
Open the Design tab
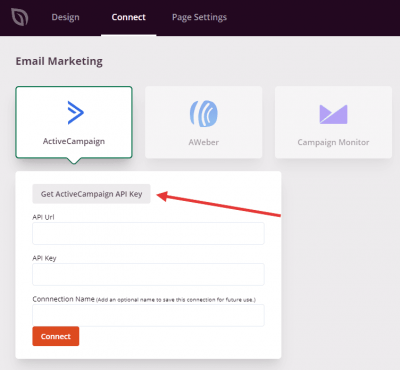(65, 17)
